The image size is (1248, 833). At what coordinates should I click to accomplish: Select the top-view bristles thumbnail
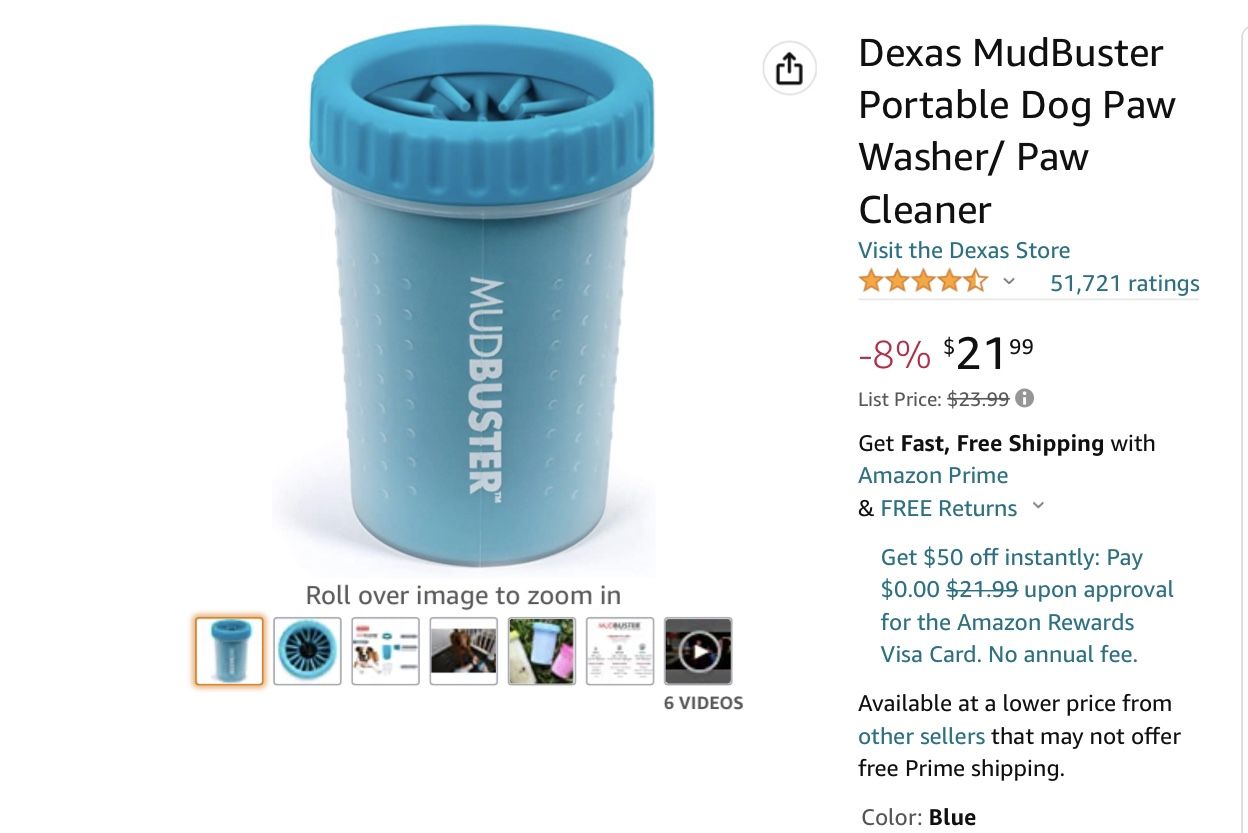pyautogui.click(x=307, y=651)
